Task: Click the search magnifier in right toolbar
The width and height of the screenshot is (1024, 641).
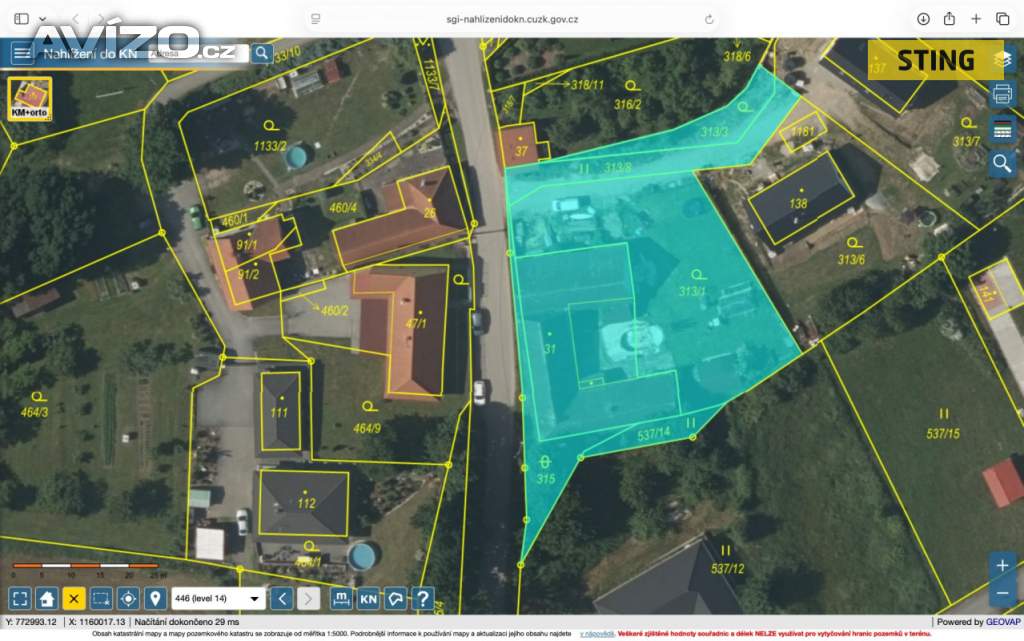Action: click(x=1002, y=163)
